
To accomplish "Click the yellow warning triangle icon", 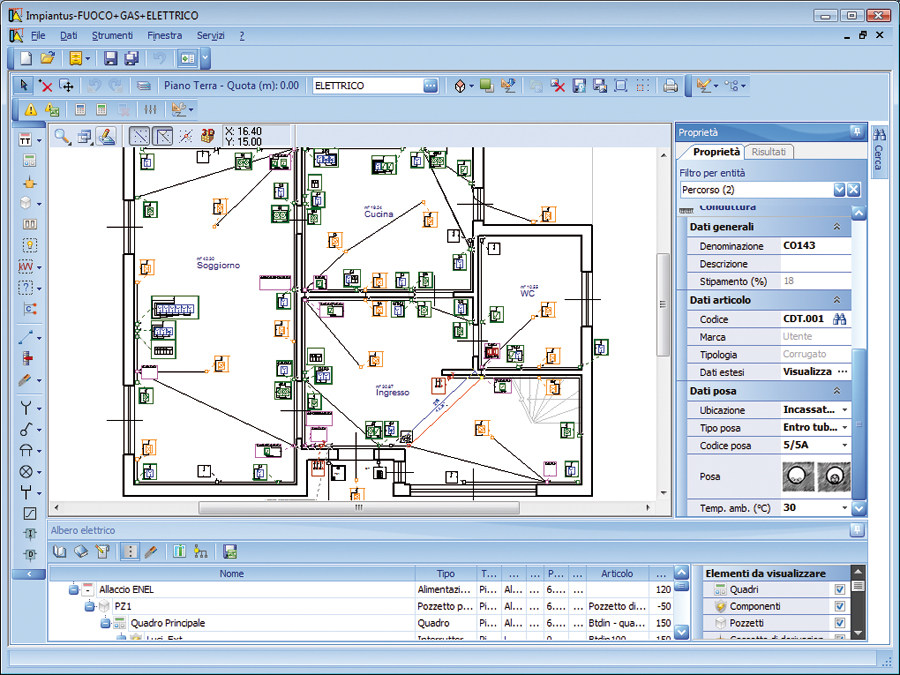I will (30, 109).
